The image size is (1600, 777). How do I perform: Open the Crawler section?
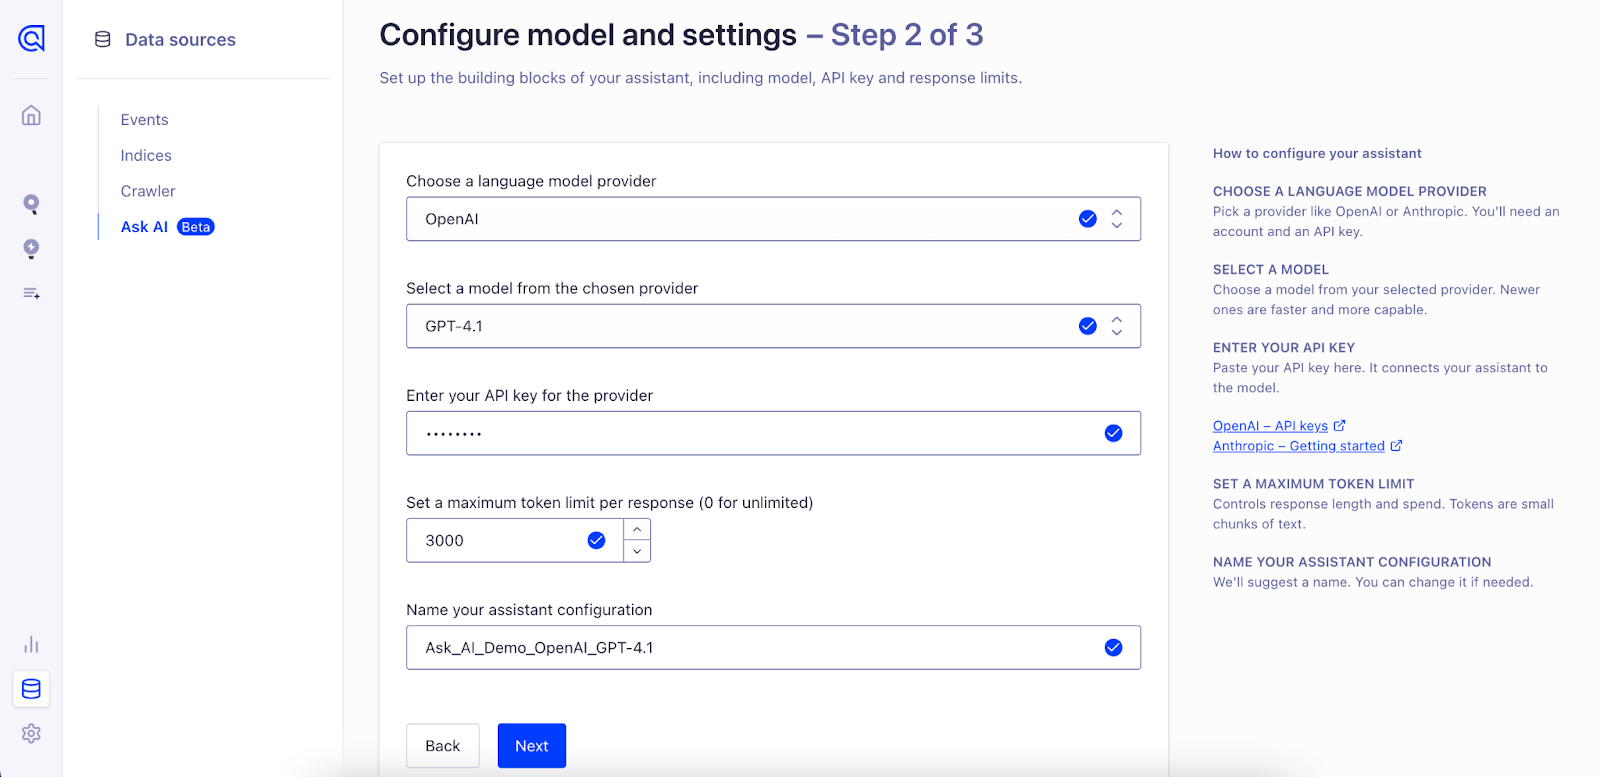(148, 191)
